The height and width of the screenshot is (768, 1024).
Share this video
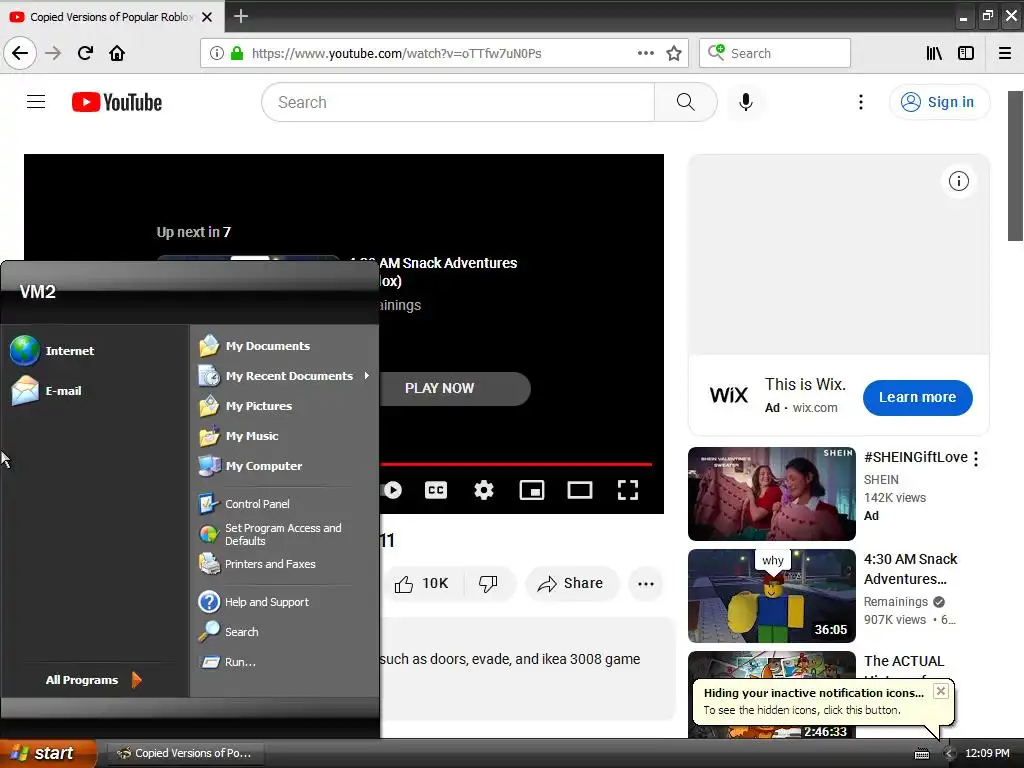pyautogui.click(x=571, y=584)
